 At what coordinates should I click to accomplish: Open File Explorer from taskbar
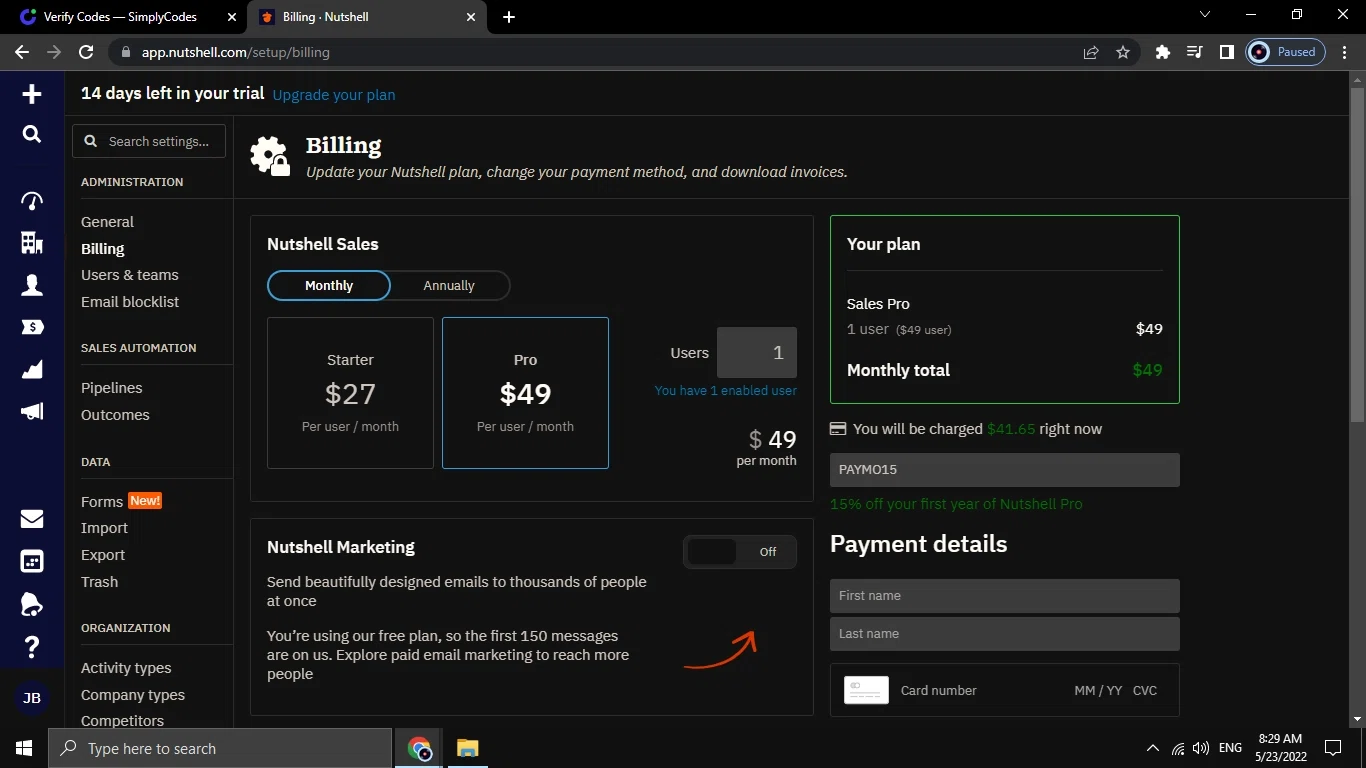[x=467, y=748]
